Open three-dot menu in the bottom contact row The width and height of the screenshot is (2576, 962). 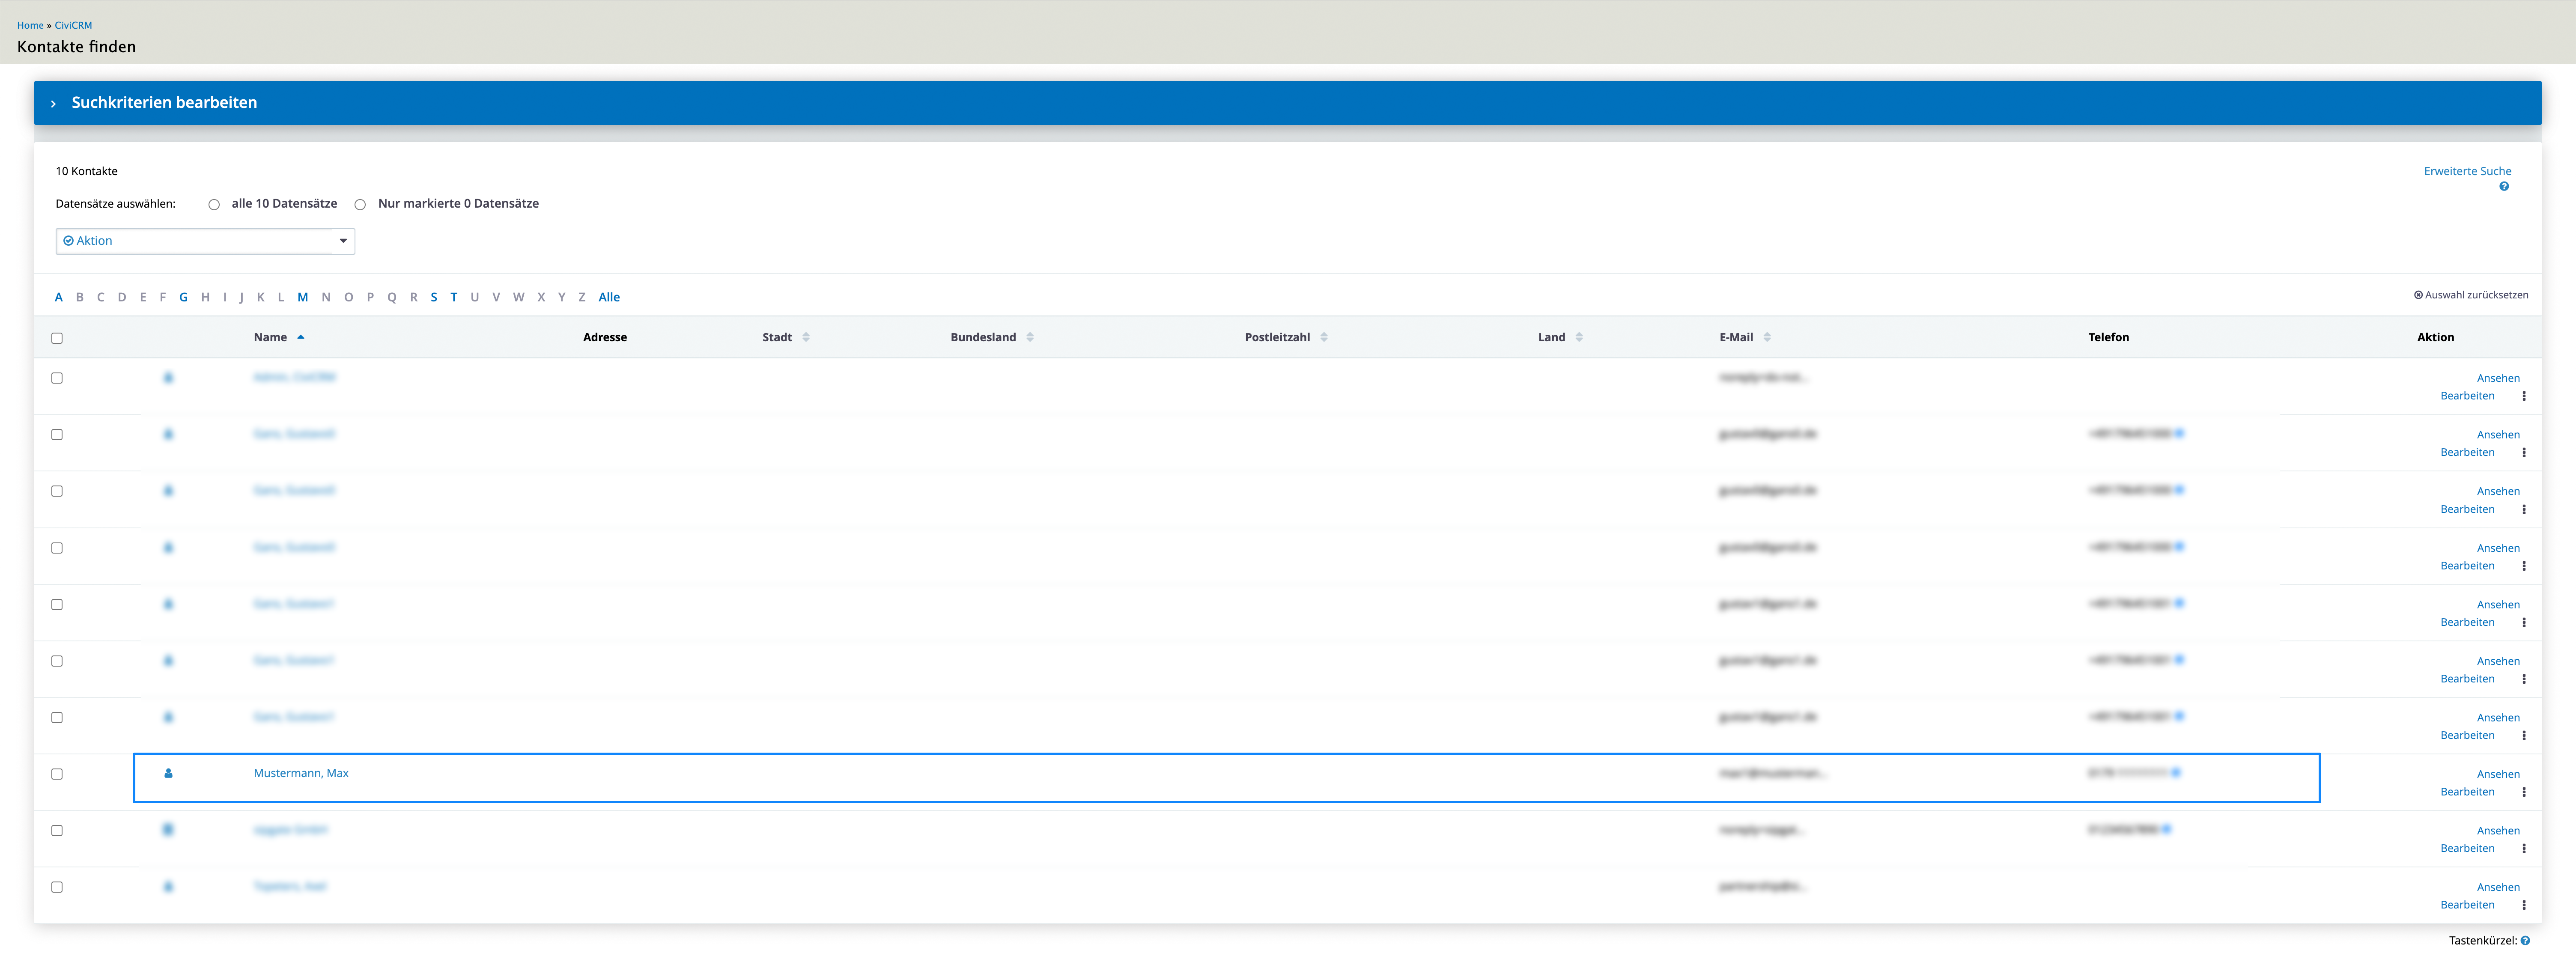click(x=2524, y=905)
